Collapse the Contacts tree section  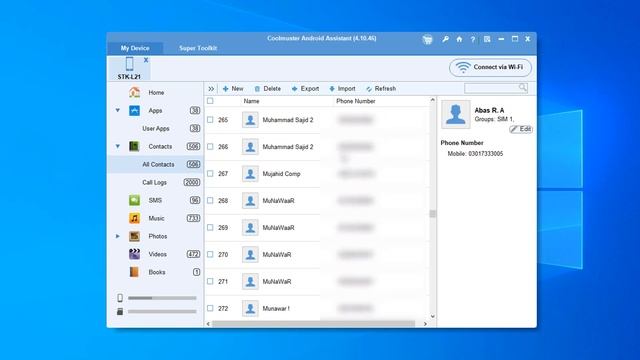tap(118, 146)
